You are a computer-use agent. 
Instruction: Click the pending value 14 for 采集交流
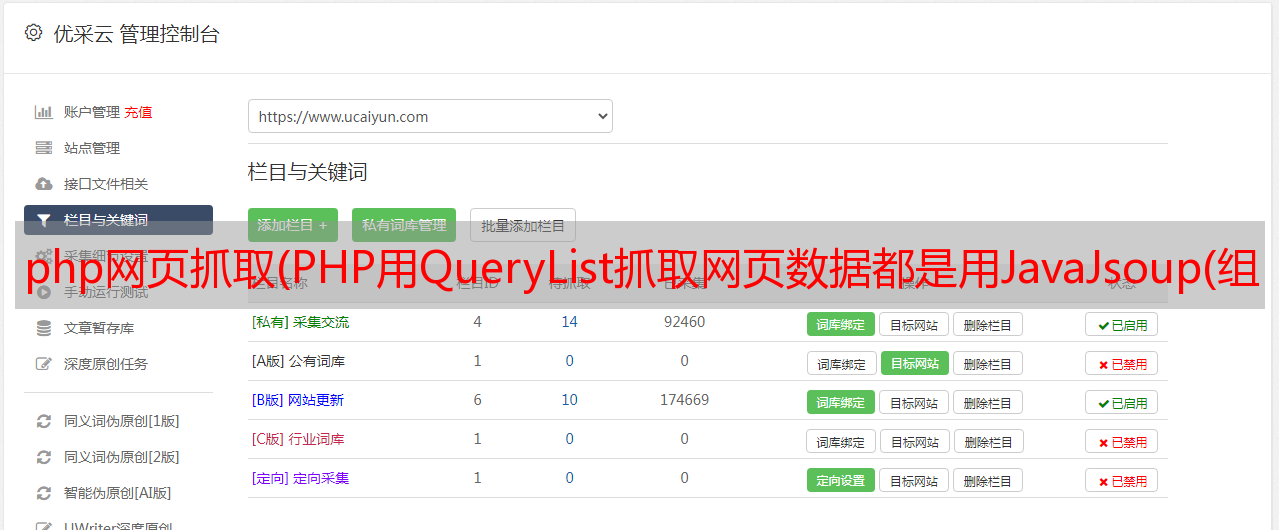(569, 322)
